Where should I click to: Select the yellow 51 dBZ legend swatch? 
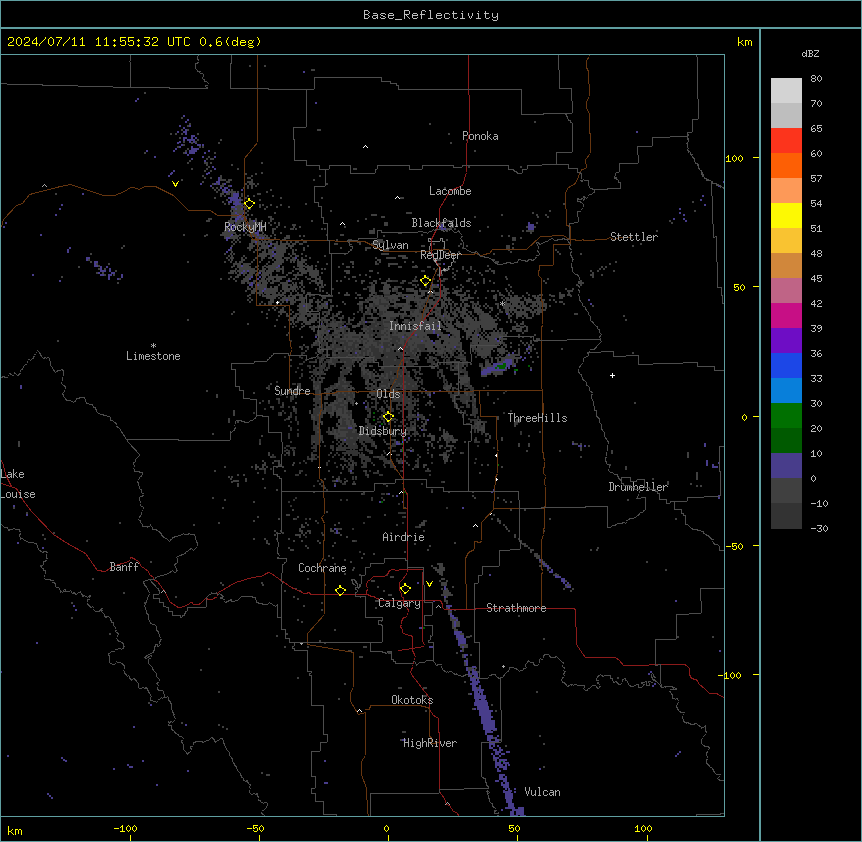(786, 215)
